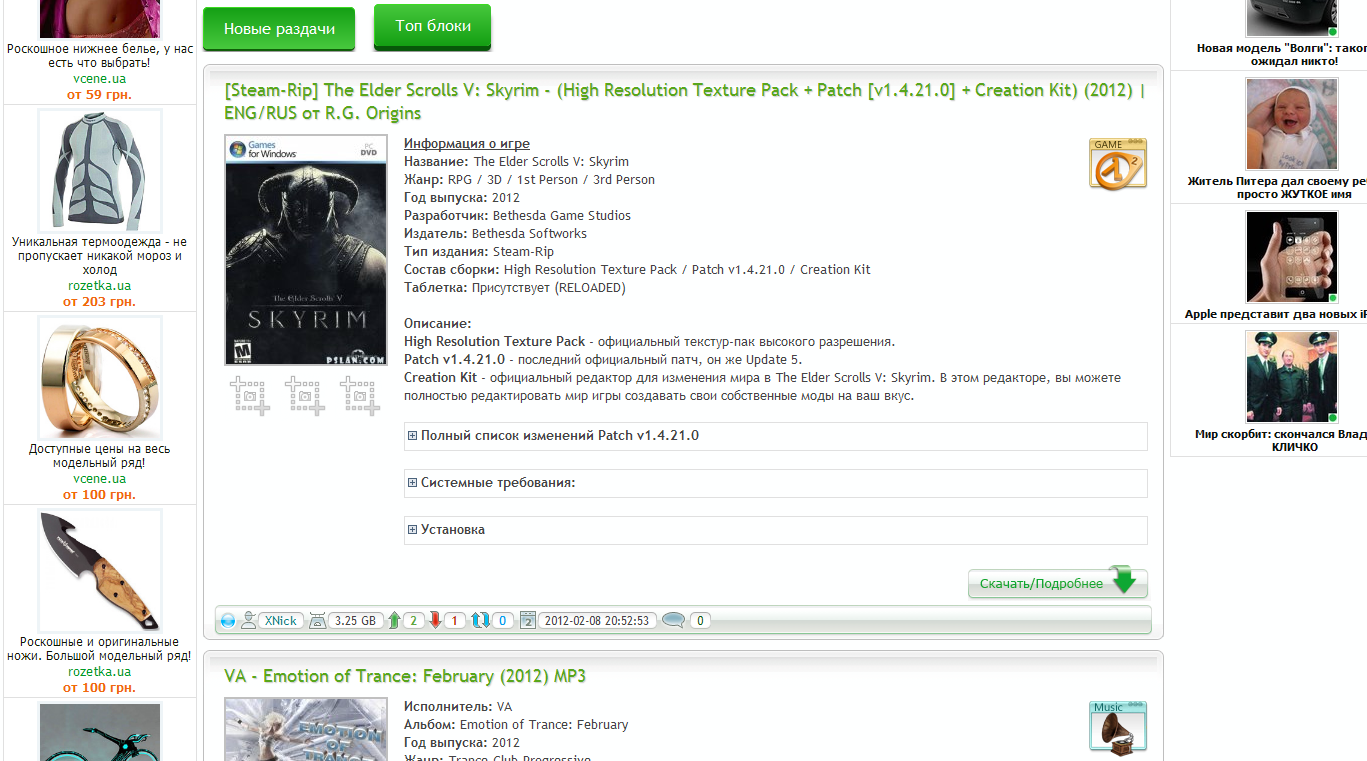Screen dimensions: 1367x761
Task: Click the baby photo news thumbnail
Action: tap(1291, 124)
